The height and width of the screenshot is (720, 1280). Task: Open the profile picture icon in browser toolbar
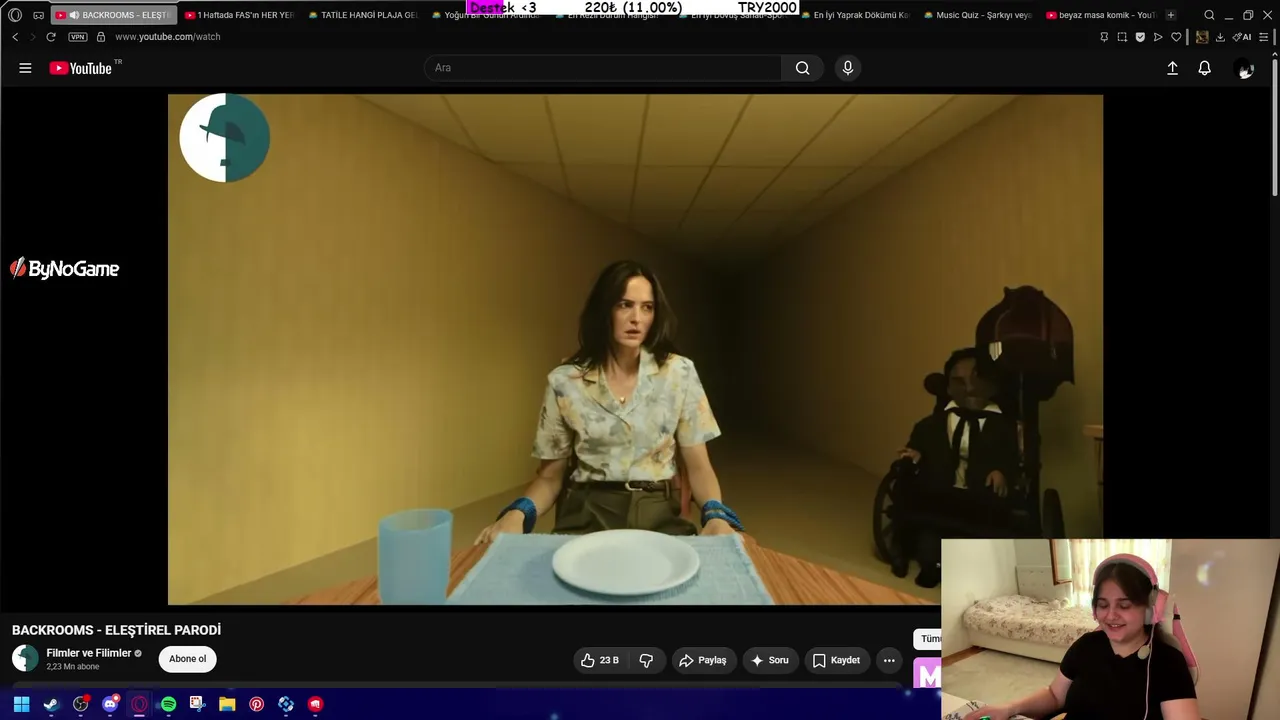click(x=1202, y=37)
